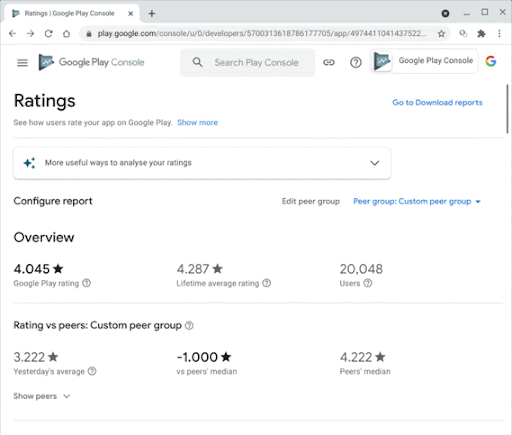Click the Go to Download reports link

[437, 102]
